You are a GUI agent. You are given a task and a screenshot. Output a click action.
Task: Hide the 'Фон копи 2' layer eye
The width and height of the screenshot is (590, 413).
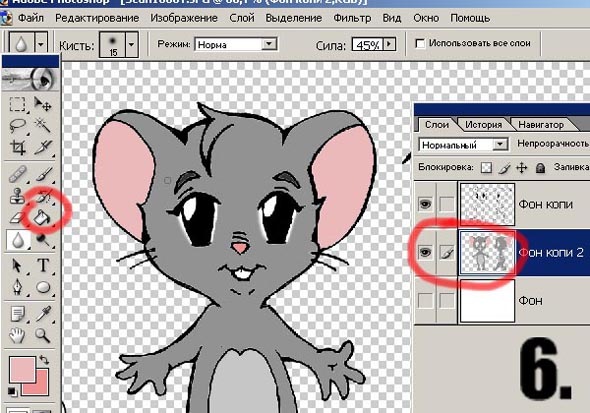pos(425,252)
